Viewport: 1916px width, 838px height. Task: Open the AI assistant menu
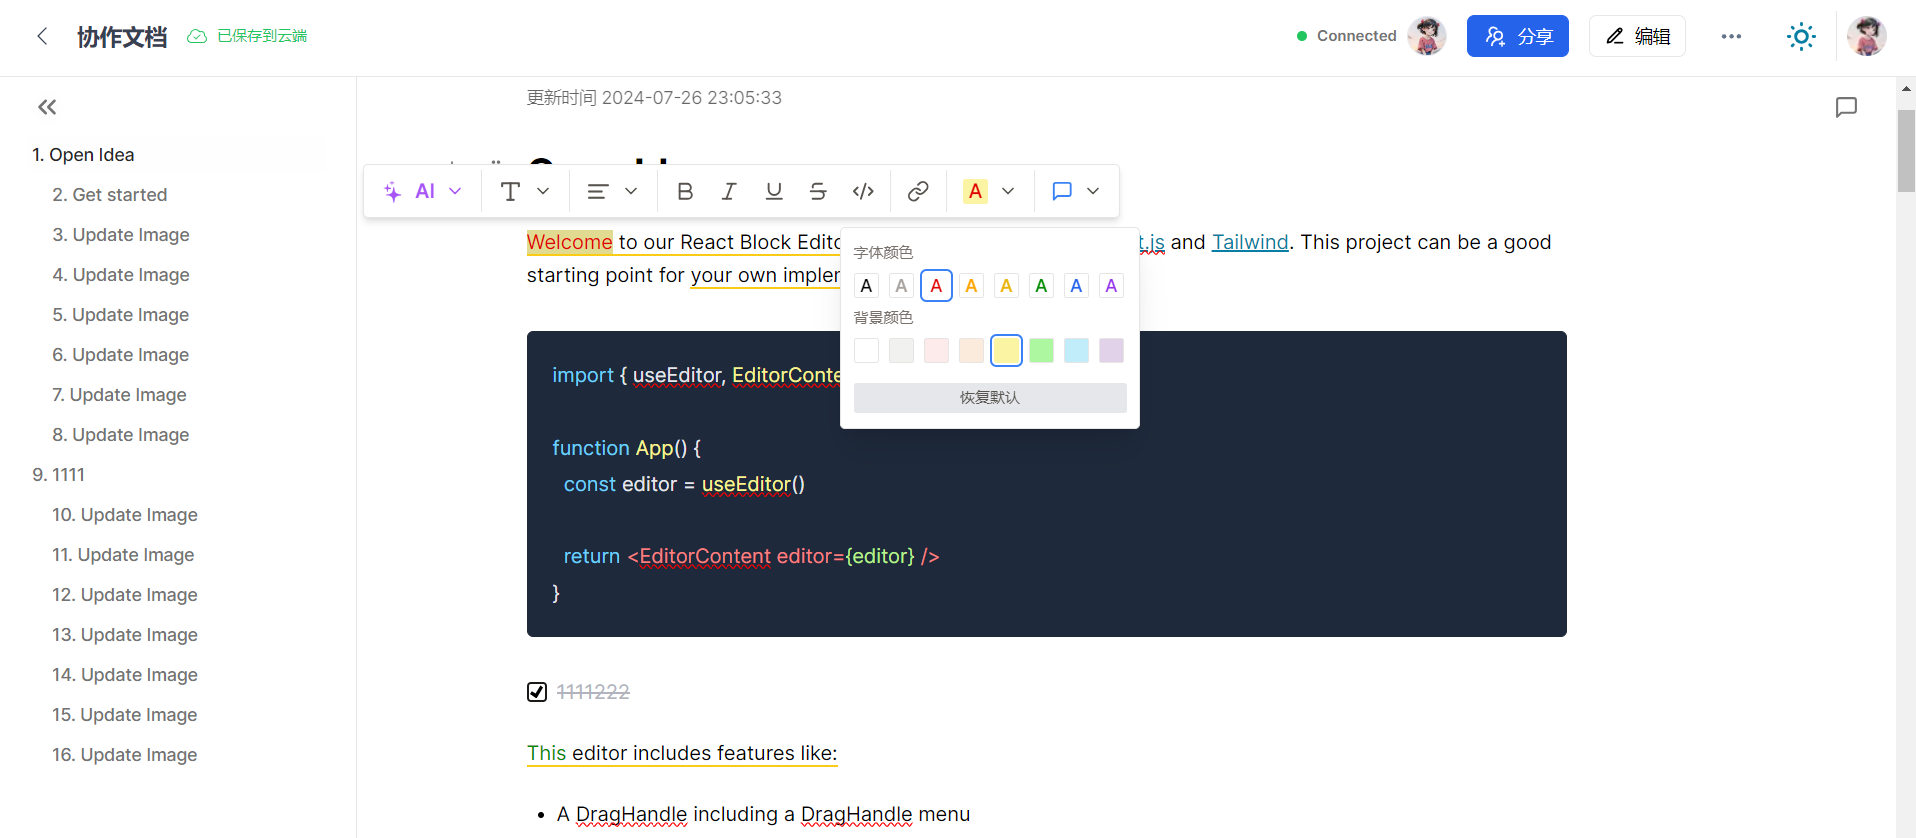424,191
